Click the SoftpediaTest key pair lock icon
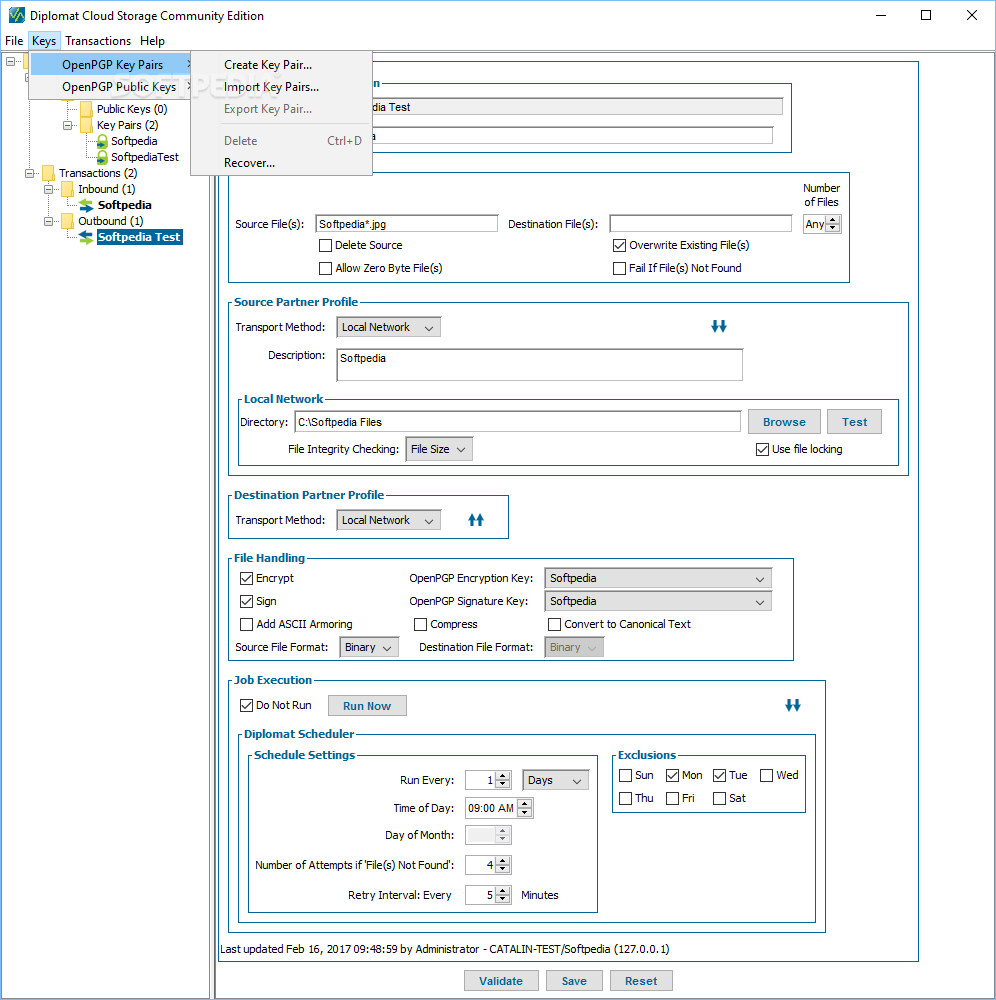Viewport: 996px width, 1000px height. [101, 157]
